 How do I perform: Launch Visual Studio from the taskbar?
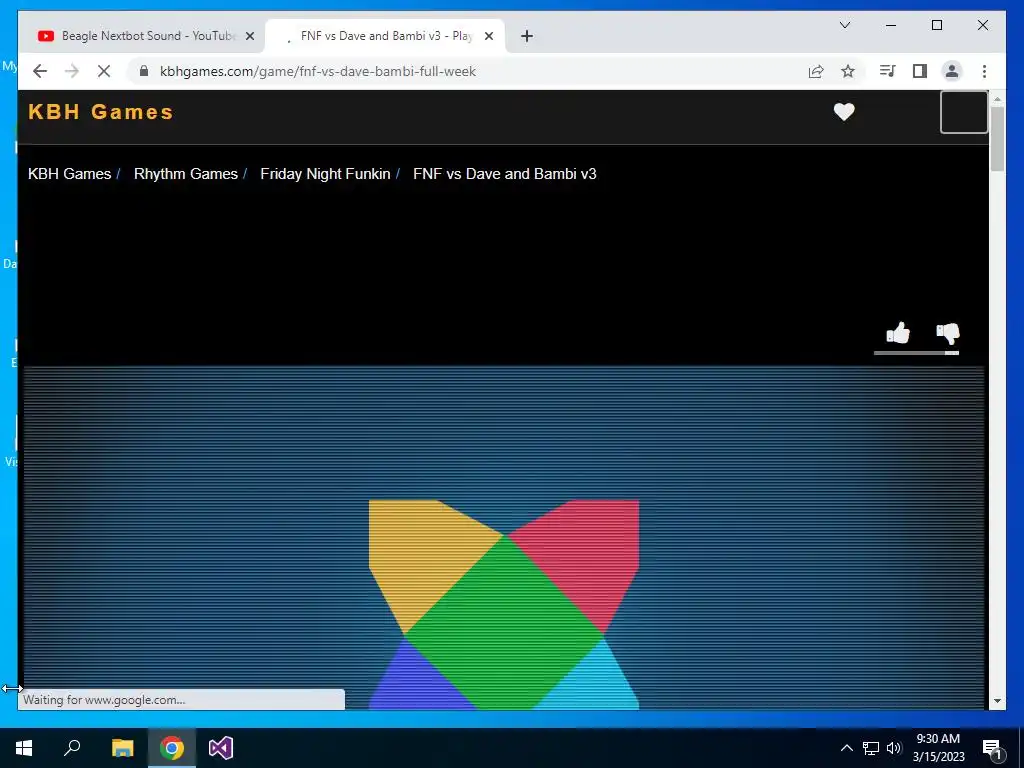[221, 748]
